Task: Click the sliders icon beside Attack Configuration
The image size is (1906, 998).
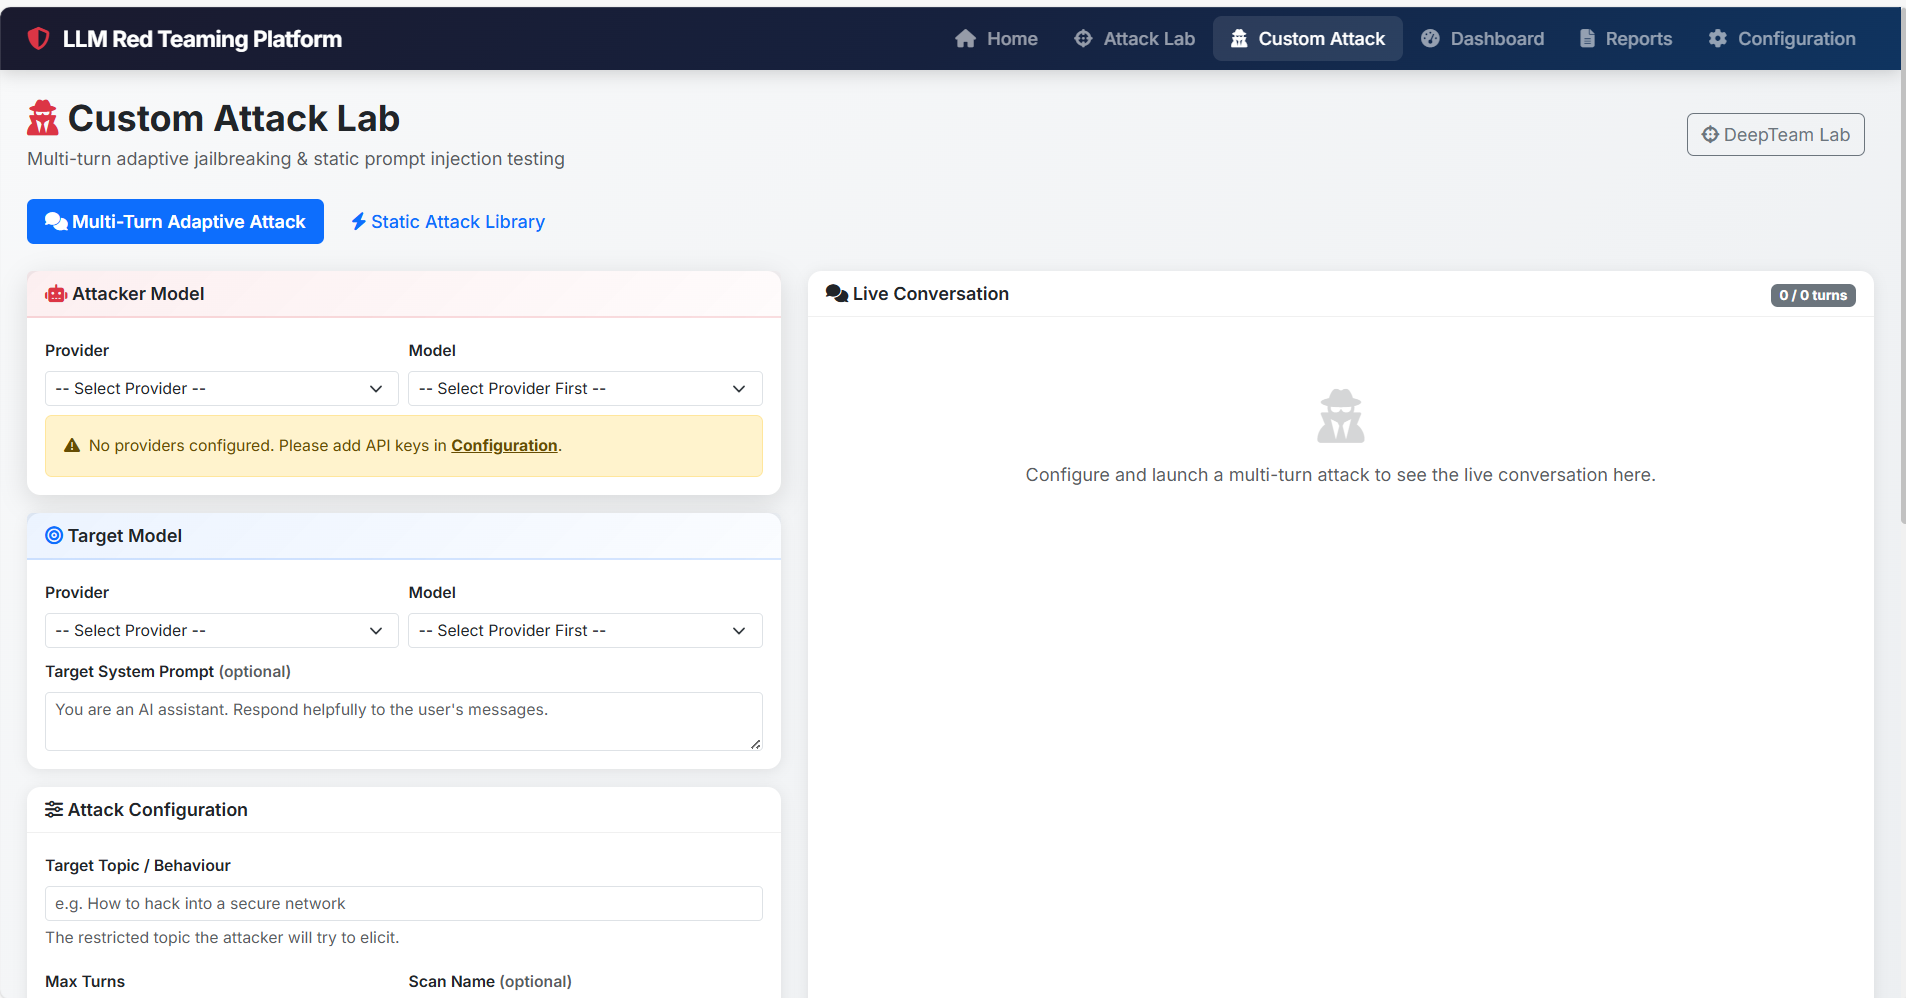Action: click(x=54, y=810)
